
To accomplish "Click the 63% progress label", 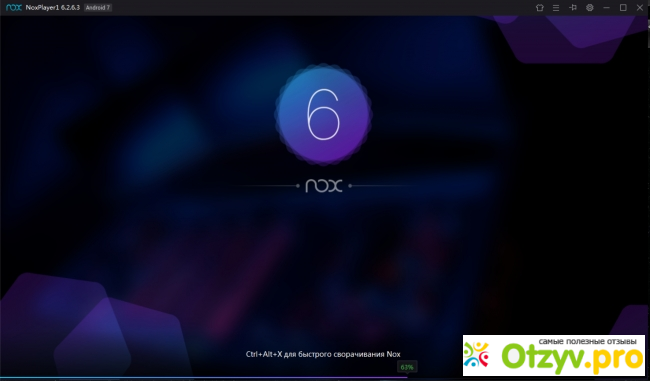I will click(x=407, y=367).
